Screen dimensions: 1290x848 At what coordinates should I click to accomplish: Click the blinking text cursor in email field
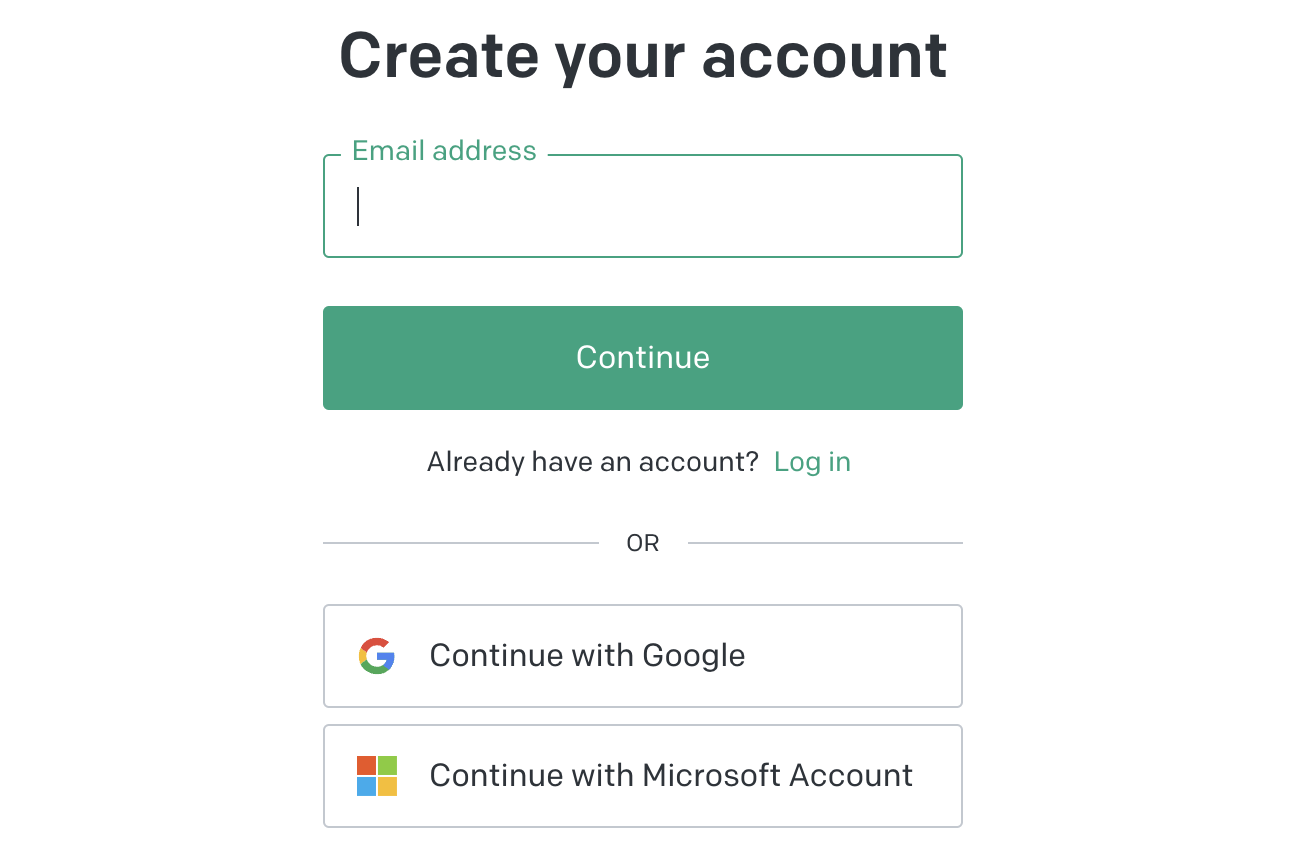point(358,207)
